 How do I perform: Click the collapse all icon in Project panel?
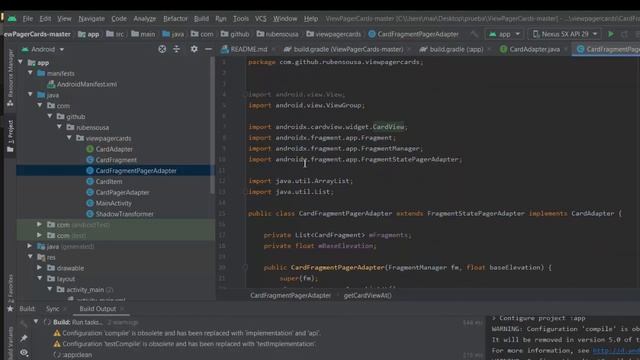[x=176, y=49]
